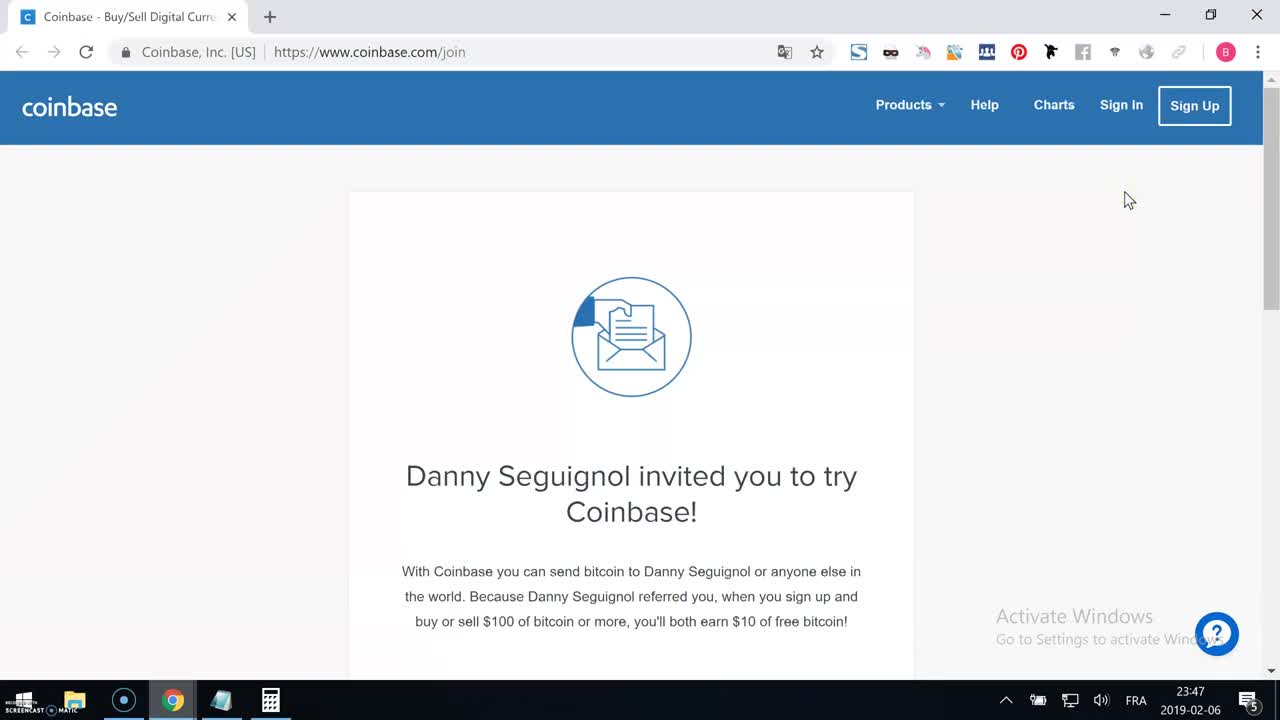Open the Help page in the header
This screenshot has width=1280, height=720.
(x=984, y=105)
